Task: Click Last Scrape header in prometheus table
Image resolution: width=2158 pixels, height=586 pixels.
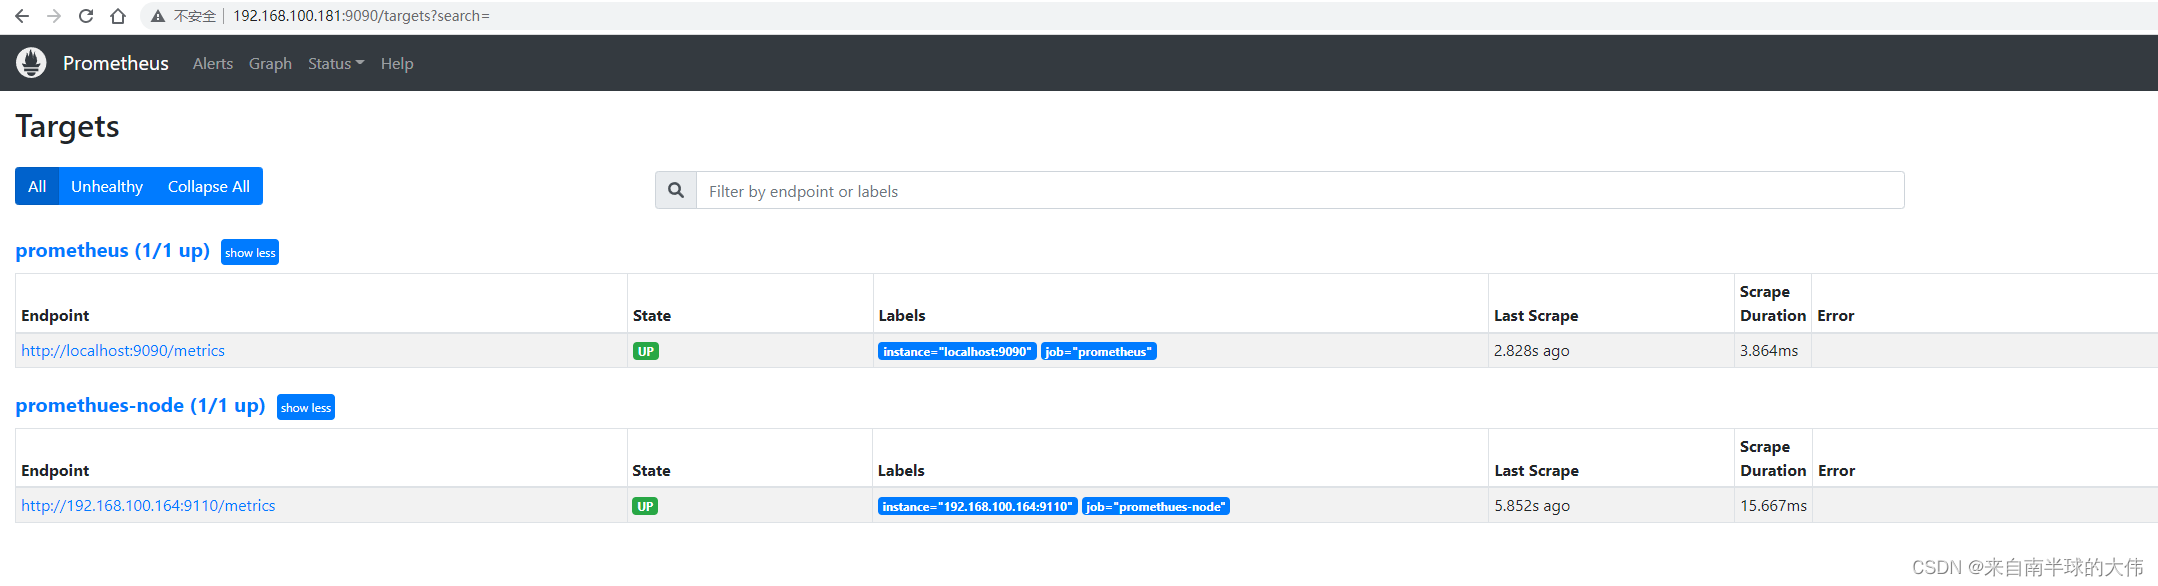Action: click(x=1536, y=315)
